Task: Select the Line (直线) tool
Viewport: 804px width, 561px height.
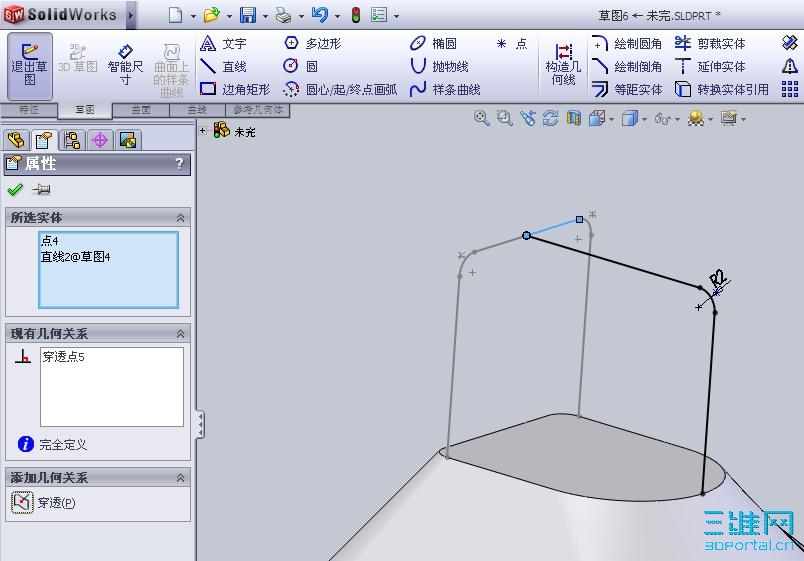Action: (x=223, y=66)
